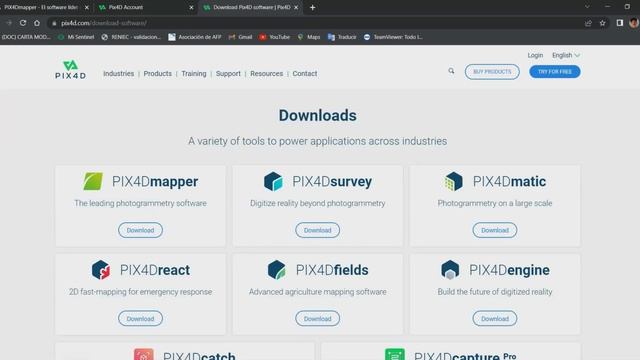Open the TeamViewer bookmark
Screen dimensions: 640x360
(393, 37)
